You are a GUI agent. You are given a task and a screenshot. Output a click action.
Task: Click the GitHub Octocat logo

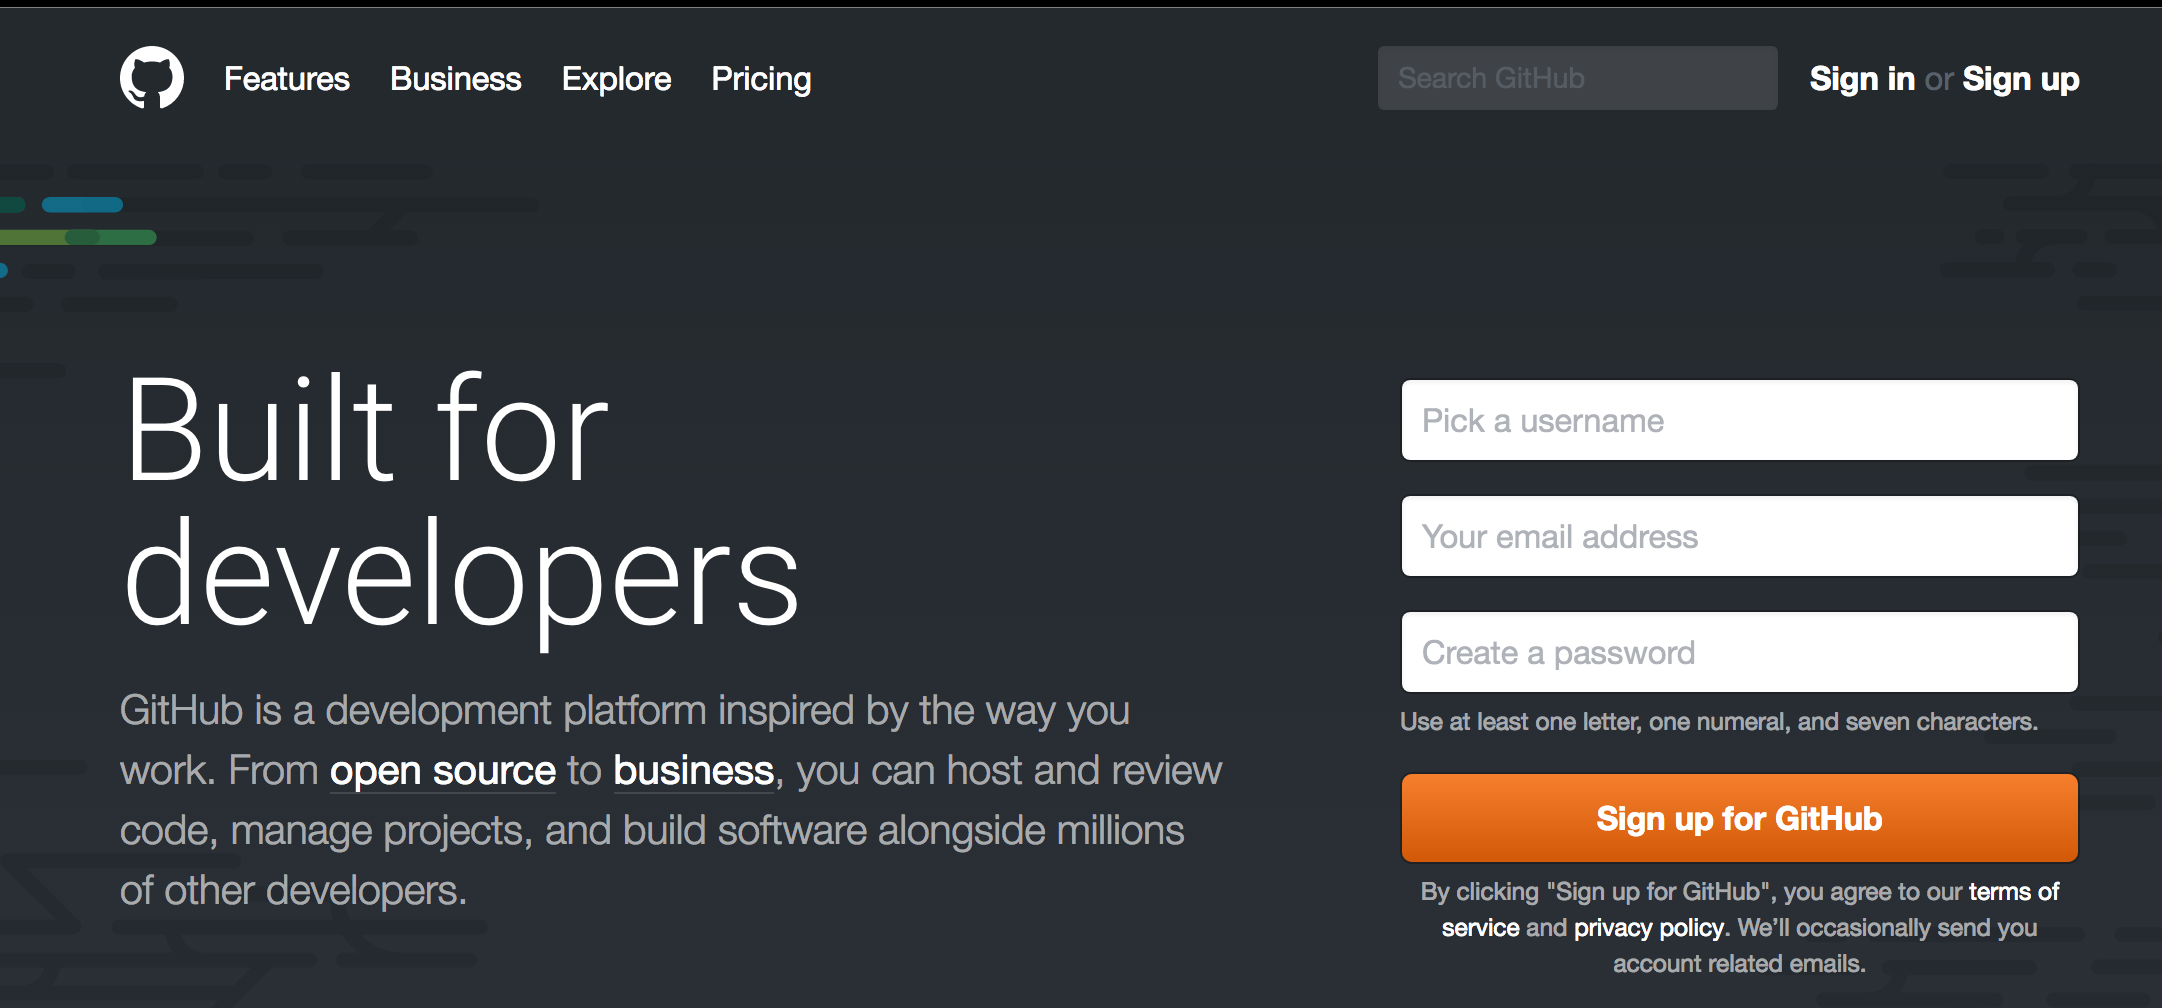(x=152, y=78)
